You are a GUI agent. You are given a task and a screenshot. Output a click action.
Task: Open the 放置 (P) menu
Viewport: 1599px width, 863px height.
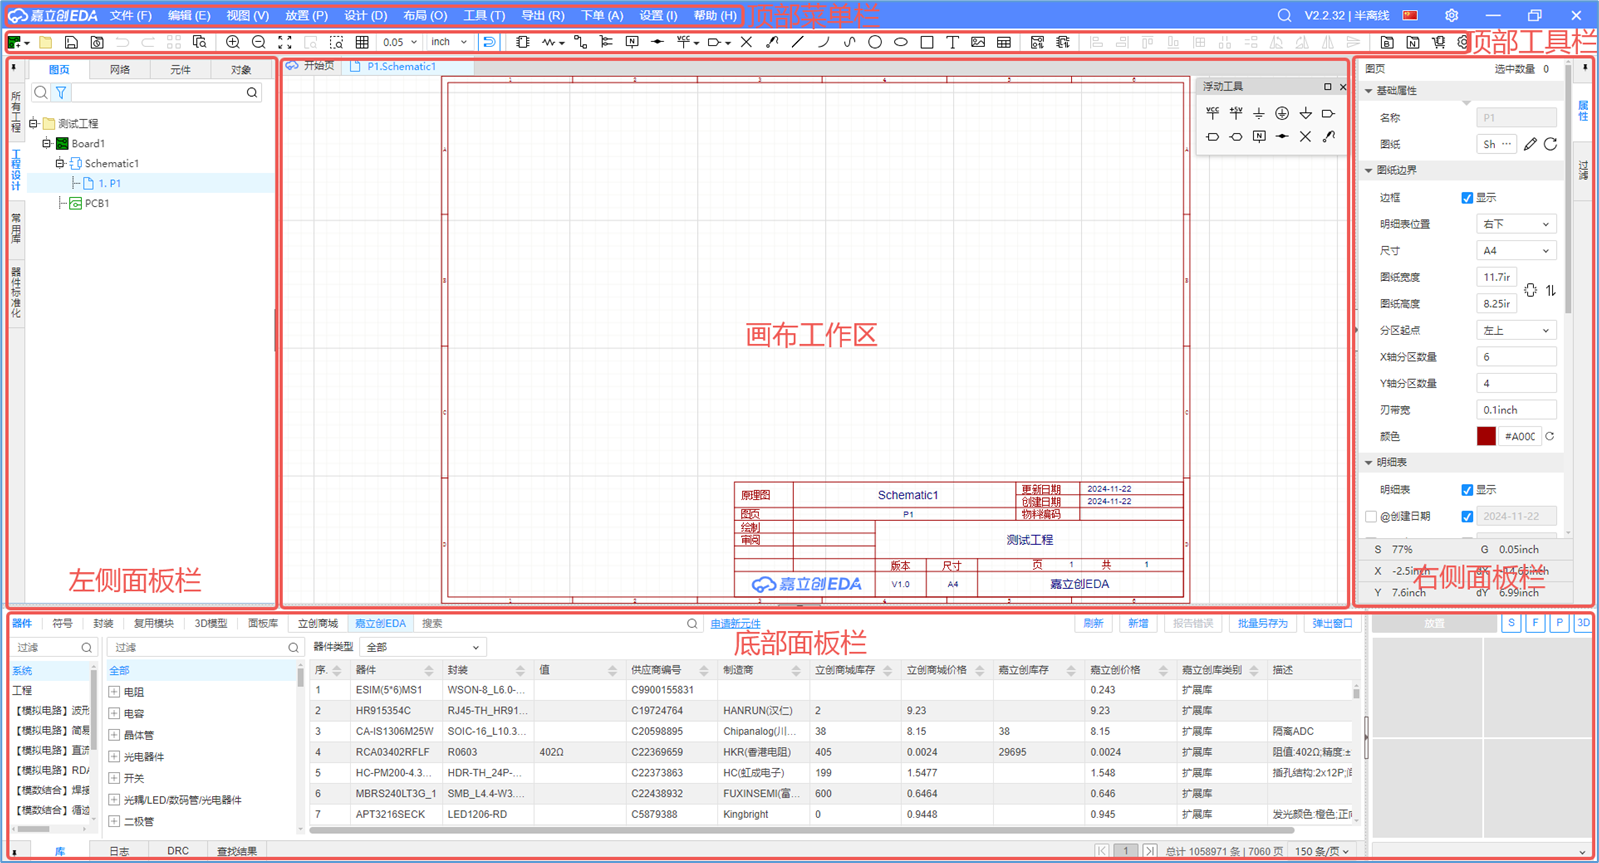coord(306,16)
